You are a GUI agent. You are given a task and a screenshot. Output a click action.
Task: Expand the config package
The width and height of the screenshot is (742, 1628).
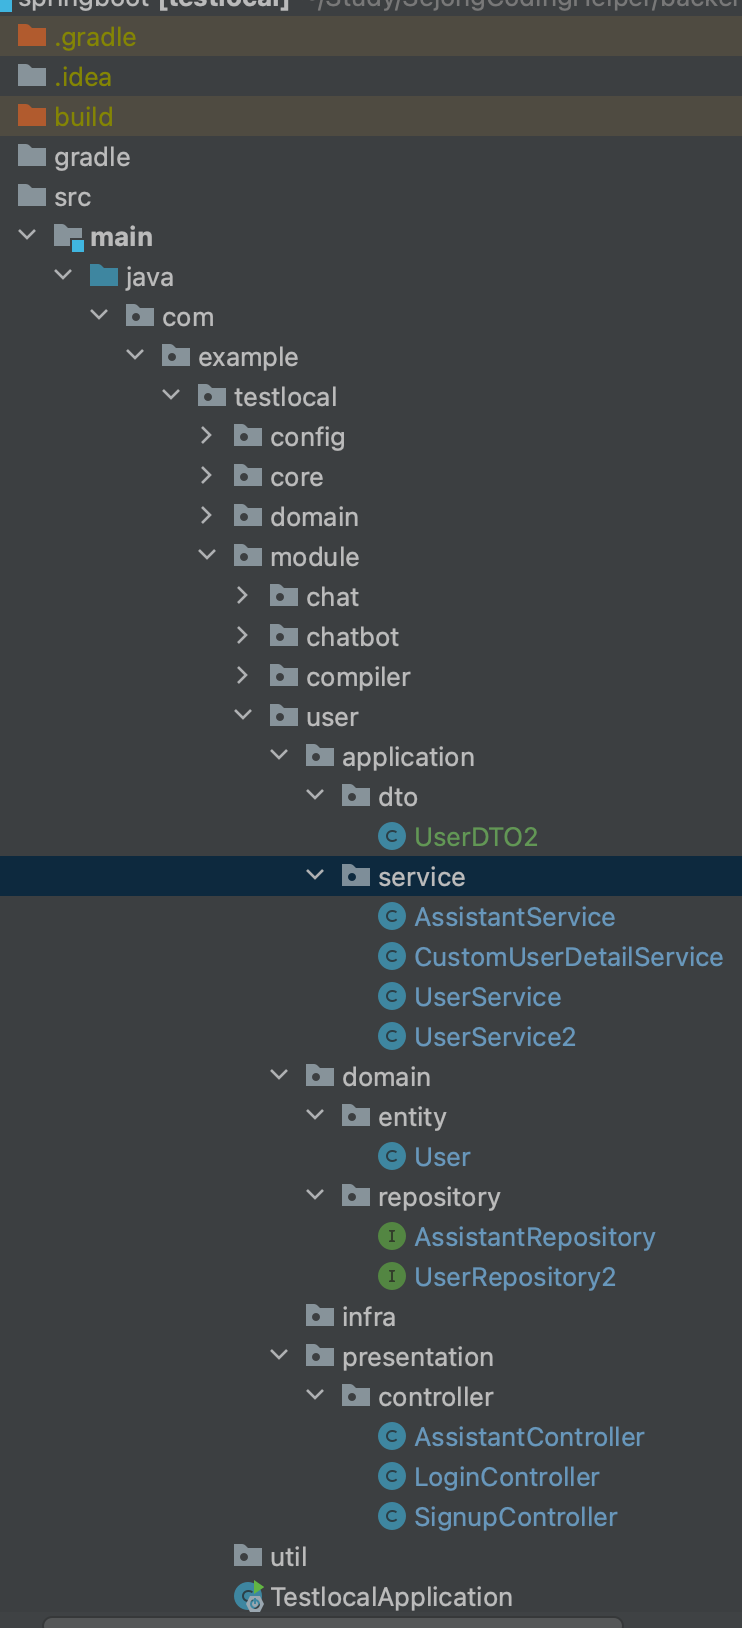pyautogui.click(x=207, y=435)
